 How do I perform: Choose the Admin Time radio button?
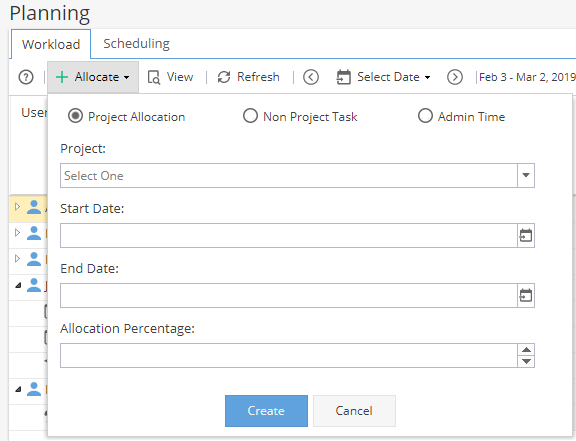425,116
